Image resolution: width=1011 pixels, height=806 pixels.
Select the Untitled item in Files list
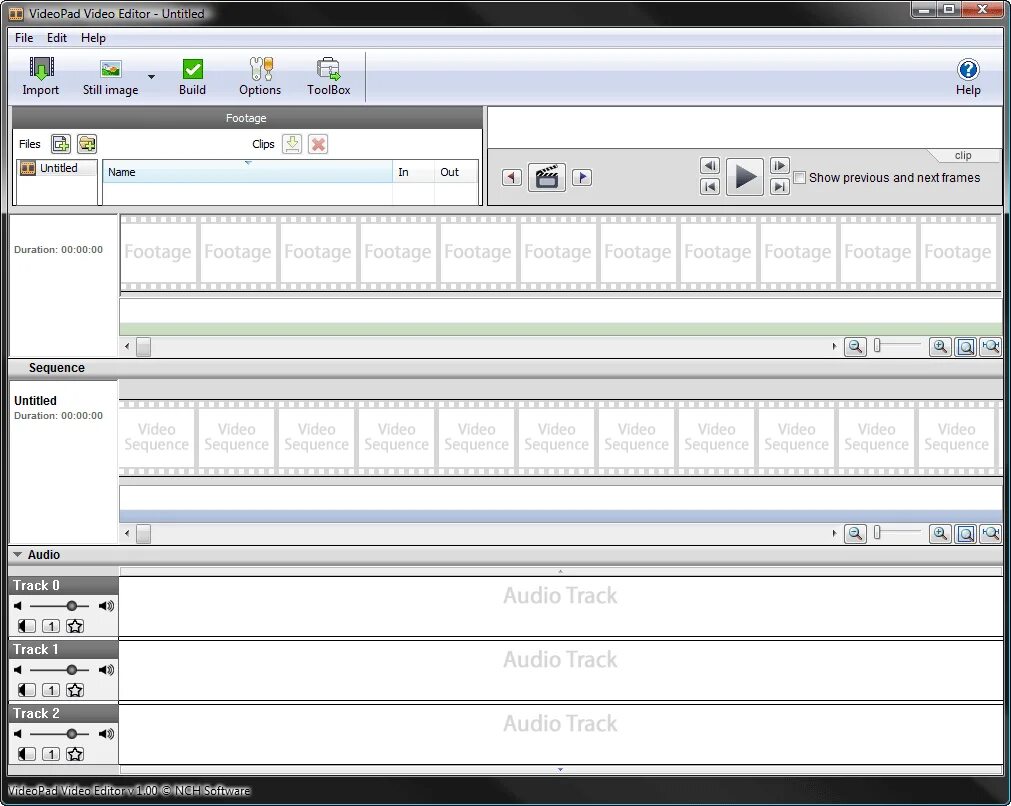point(57,168)
